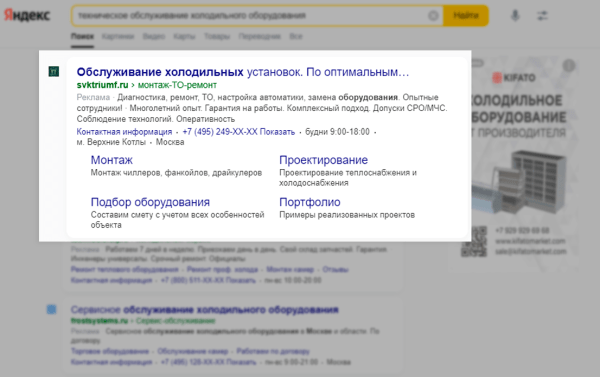Start voice search with the microphone icon

[x=515, y=16]
